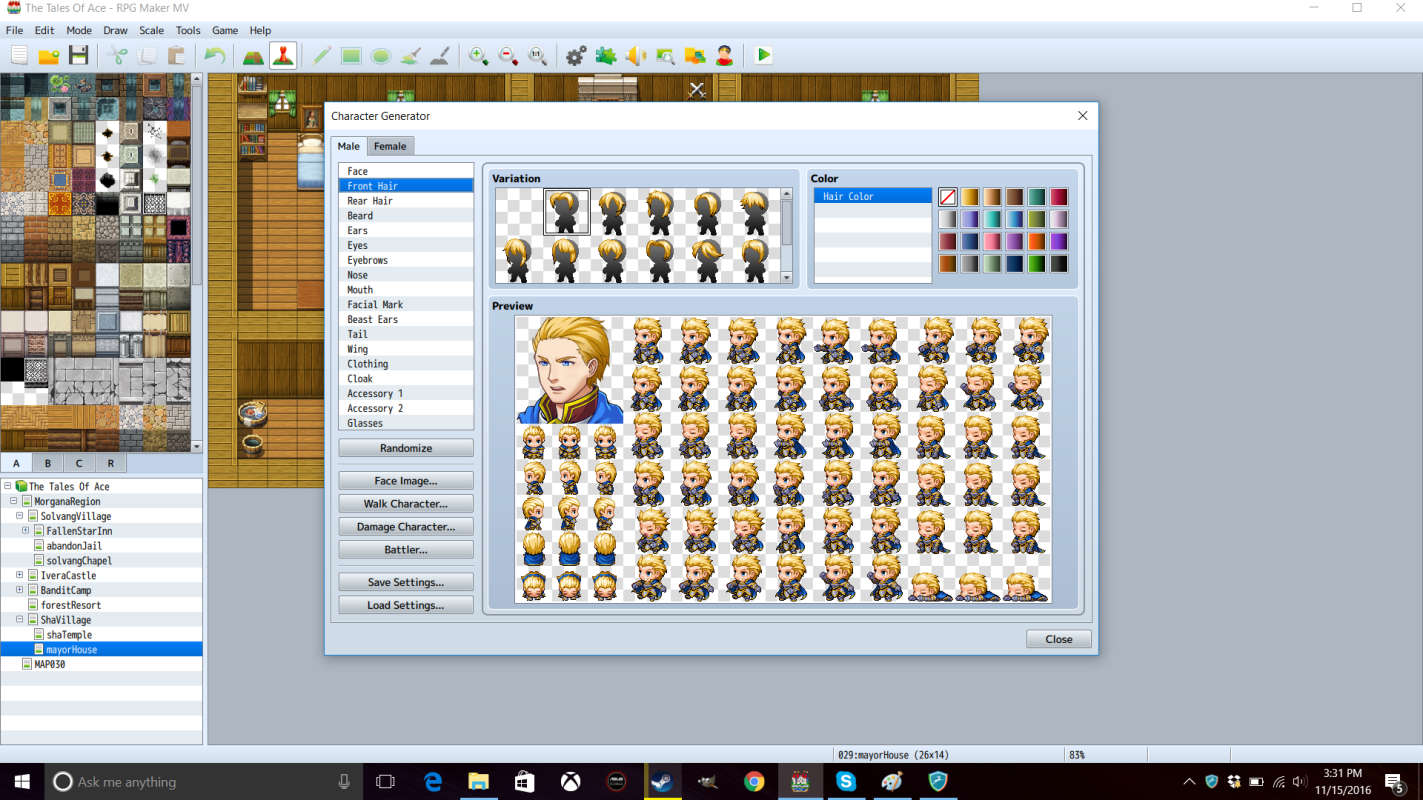1423x800 pixels.
Task: Open Microsoft Edge from the taskbar
Action: pyautogui.click(x=432, y=782)
